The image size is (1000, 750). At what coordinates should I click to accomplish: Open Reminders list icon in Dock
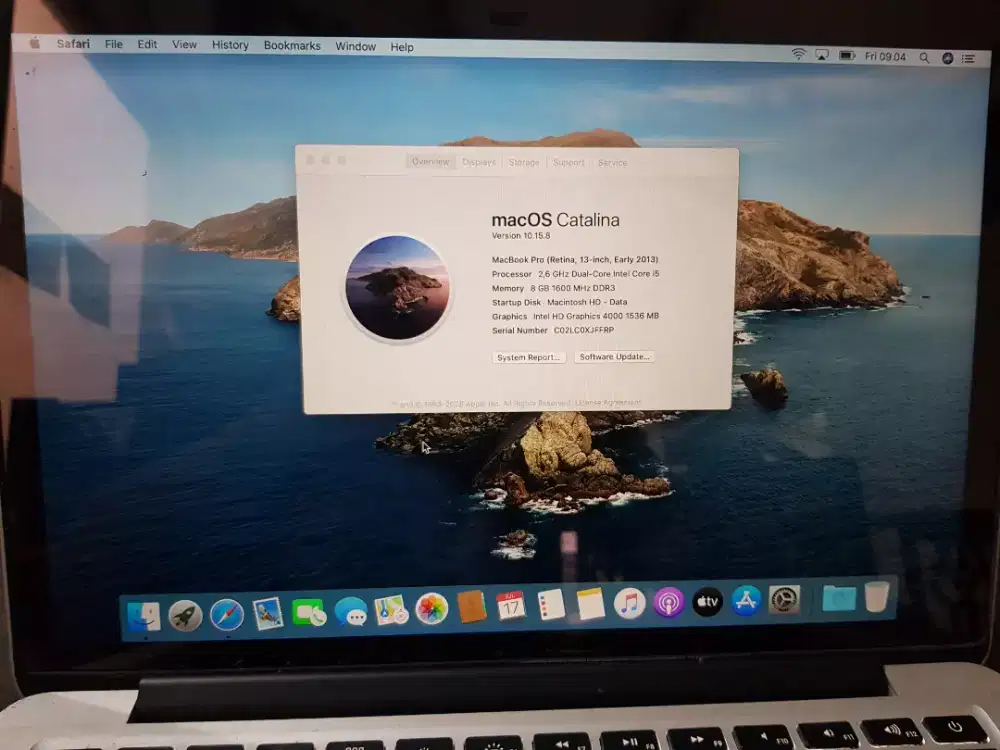(551, 604)
